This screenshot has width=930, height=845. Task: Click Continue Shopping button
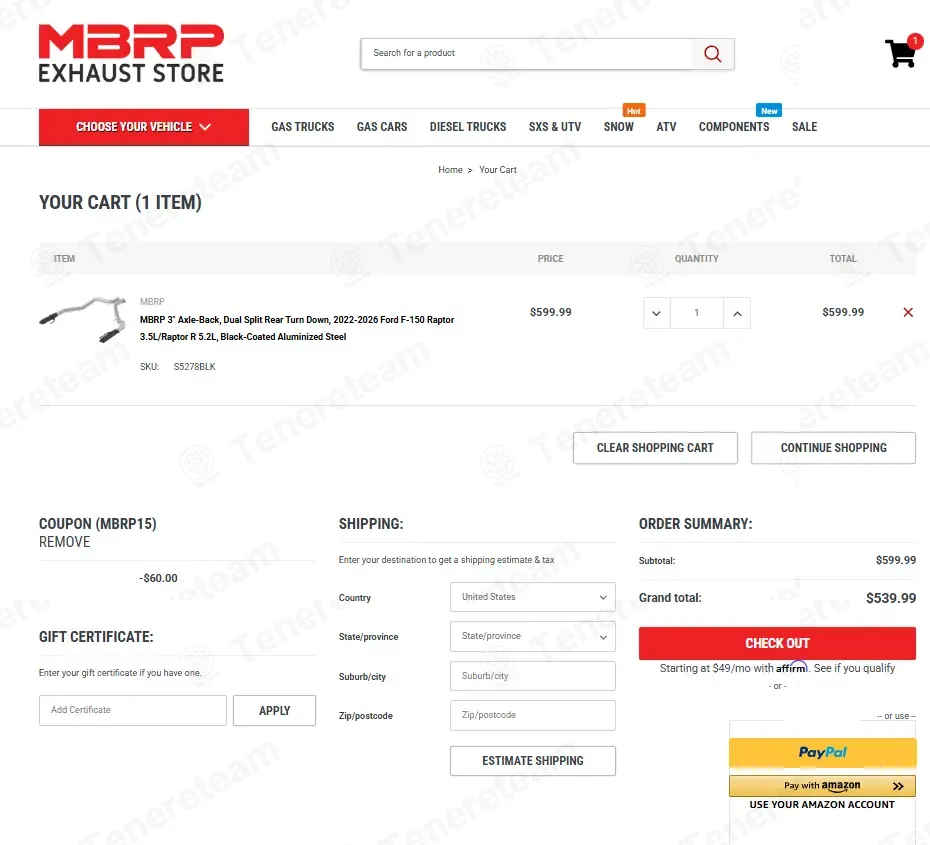pos(833,448)
